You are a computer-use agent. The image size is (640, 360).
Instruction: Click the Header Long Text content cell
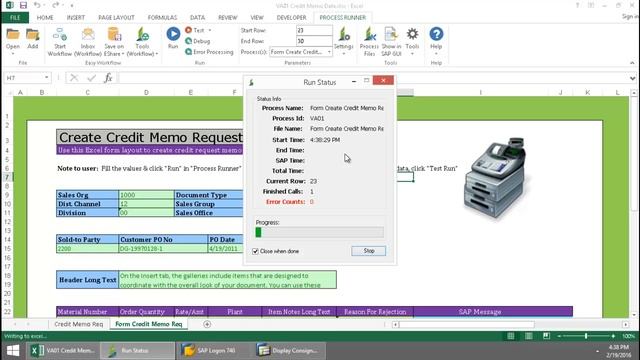coord(227,280)
